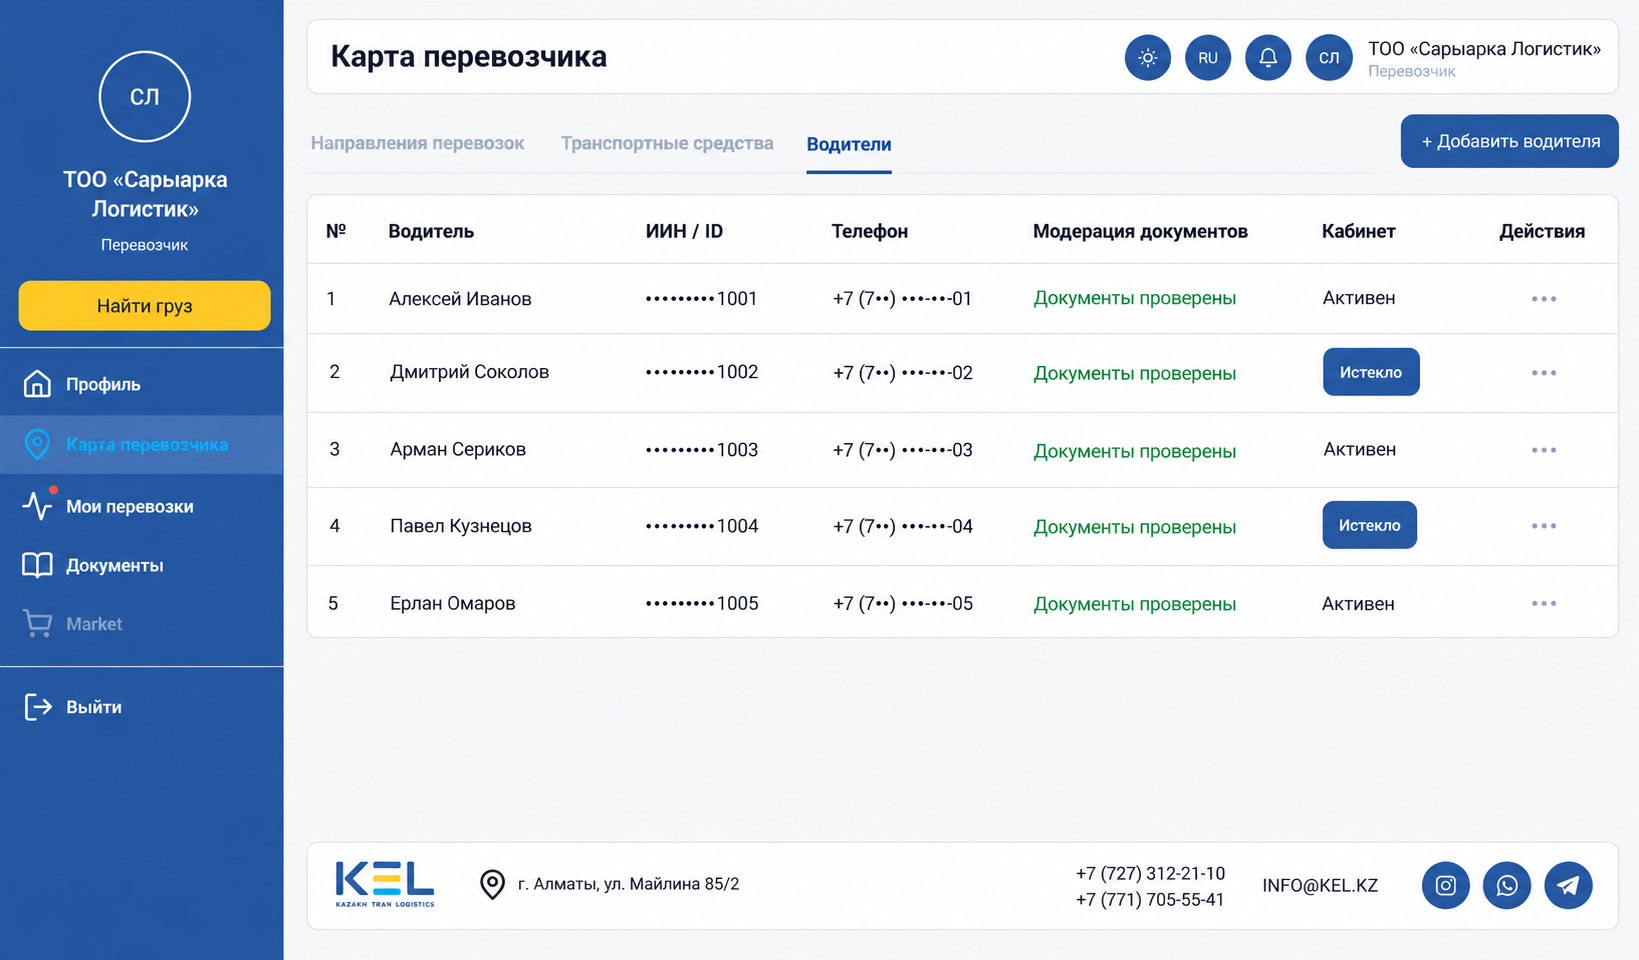Click Документы проверены for Ерлан Омаров
Image resolution: width=1639 pixels, height=960 pixels.
(1135, 604)
